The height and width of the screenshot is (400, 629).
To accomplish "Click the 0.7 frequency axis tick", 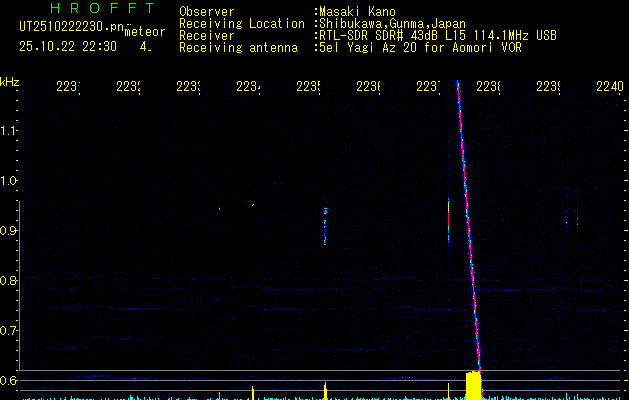I will [x=9, y=331].
